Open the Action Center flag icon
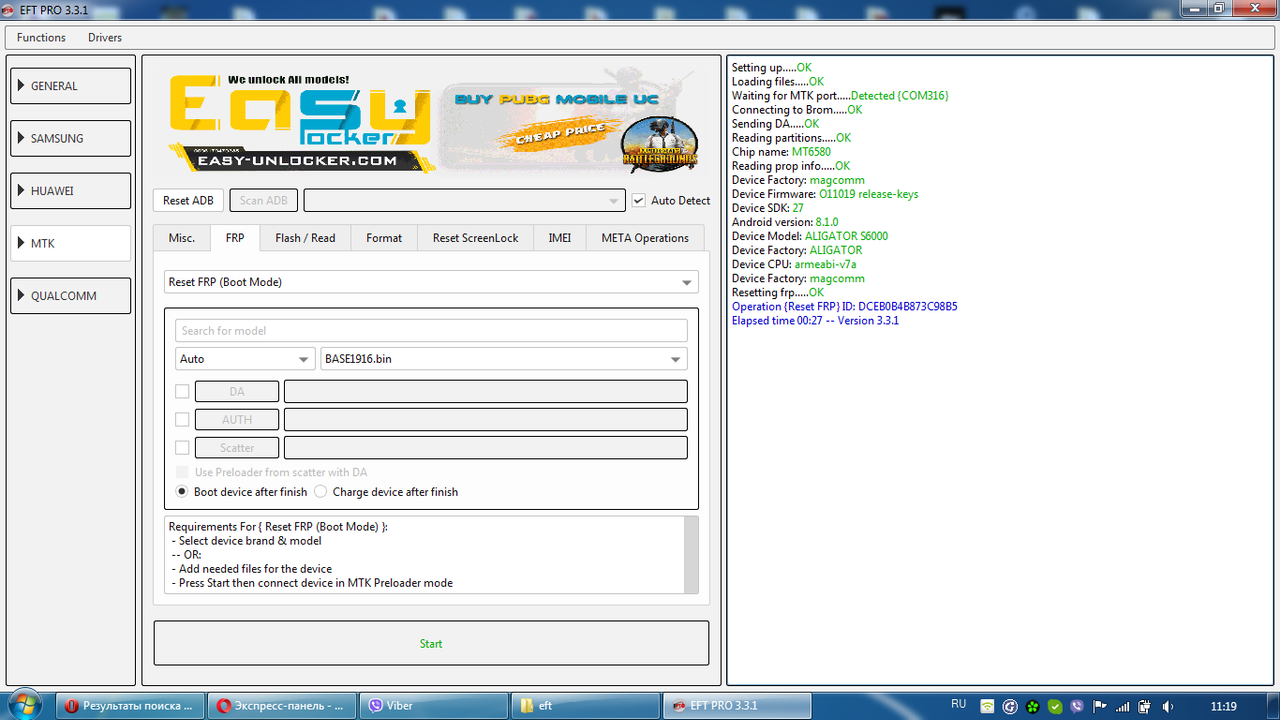This screenshot has height=720, width=1280. [x=1100, y=706]
